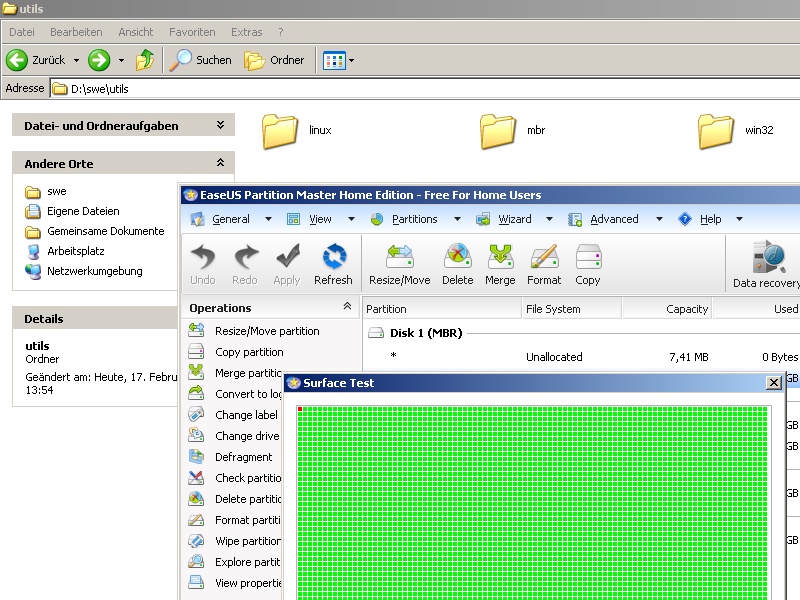Choose Merge partition in the Operations list
Viewport: 800px width, 600px height.
click(x=235, y=373)
